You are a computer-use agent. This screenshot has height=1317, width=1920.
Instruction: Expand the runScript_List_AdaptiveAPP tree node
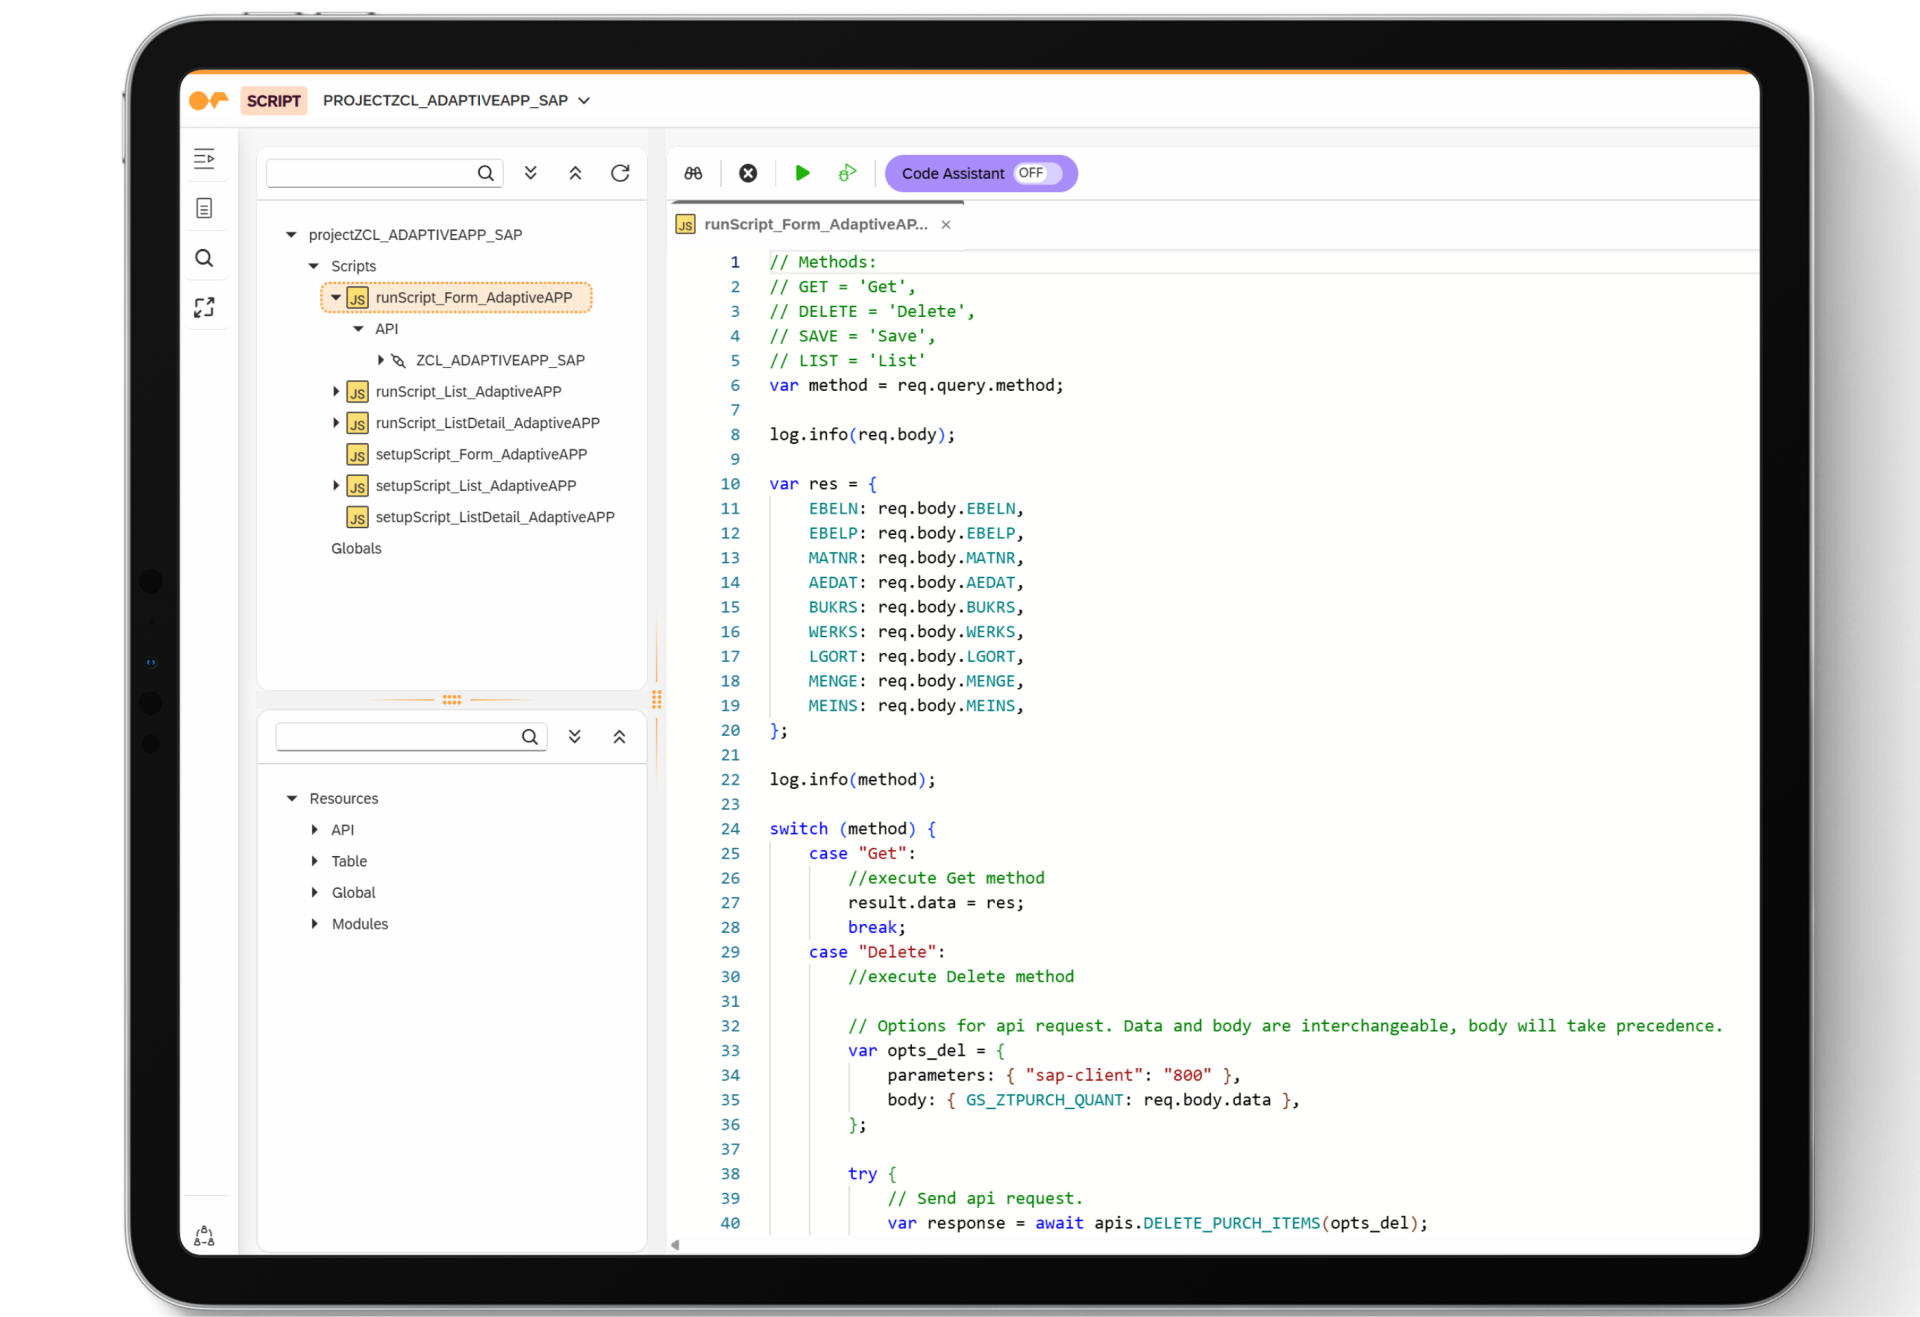(x=336, y=392)
